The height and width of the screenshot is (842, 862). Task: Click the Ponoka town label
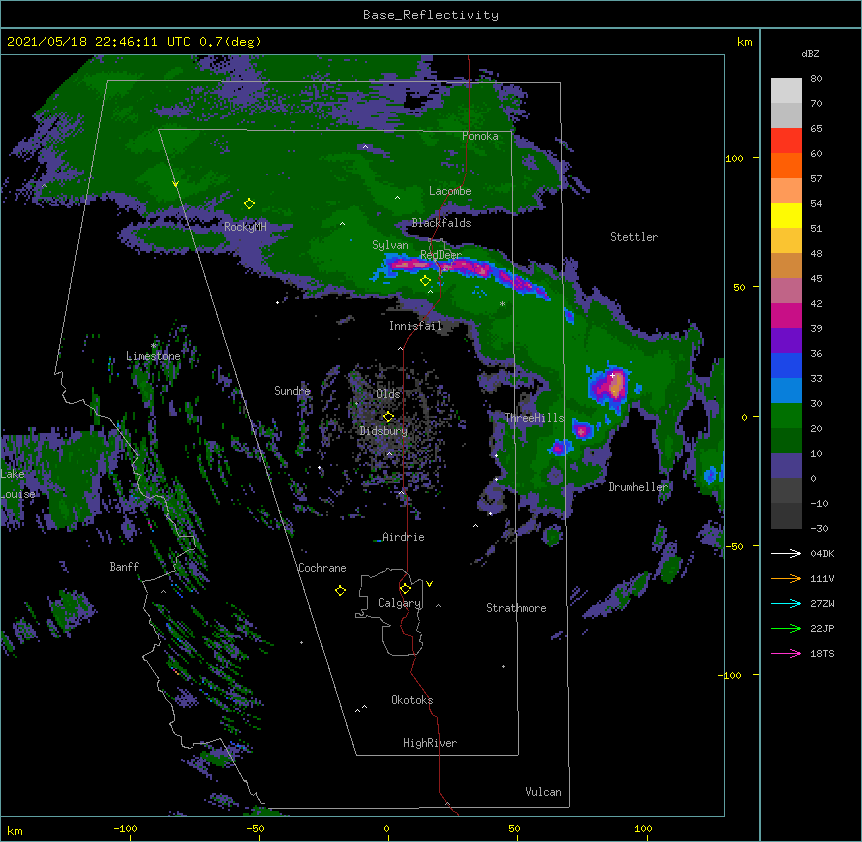click(x=480, y=136)
